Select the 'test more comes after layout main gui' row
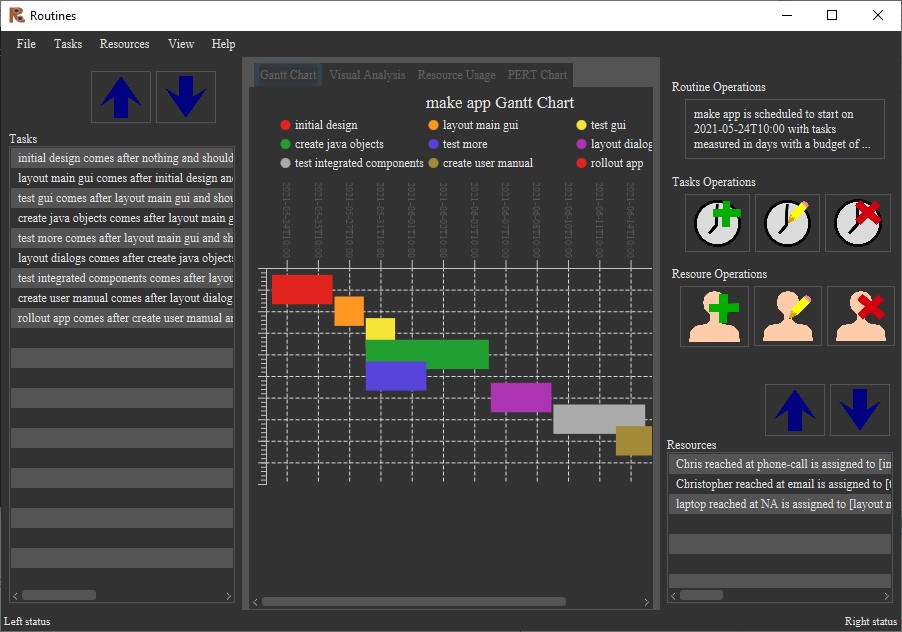The width and height of the screenshot is (902, 632). [x=122, y=238]
